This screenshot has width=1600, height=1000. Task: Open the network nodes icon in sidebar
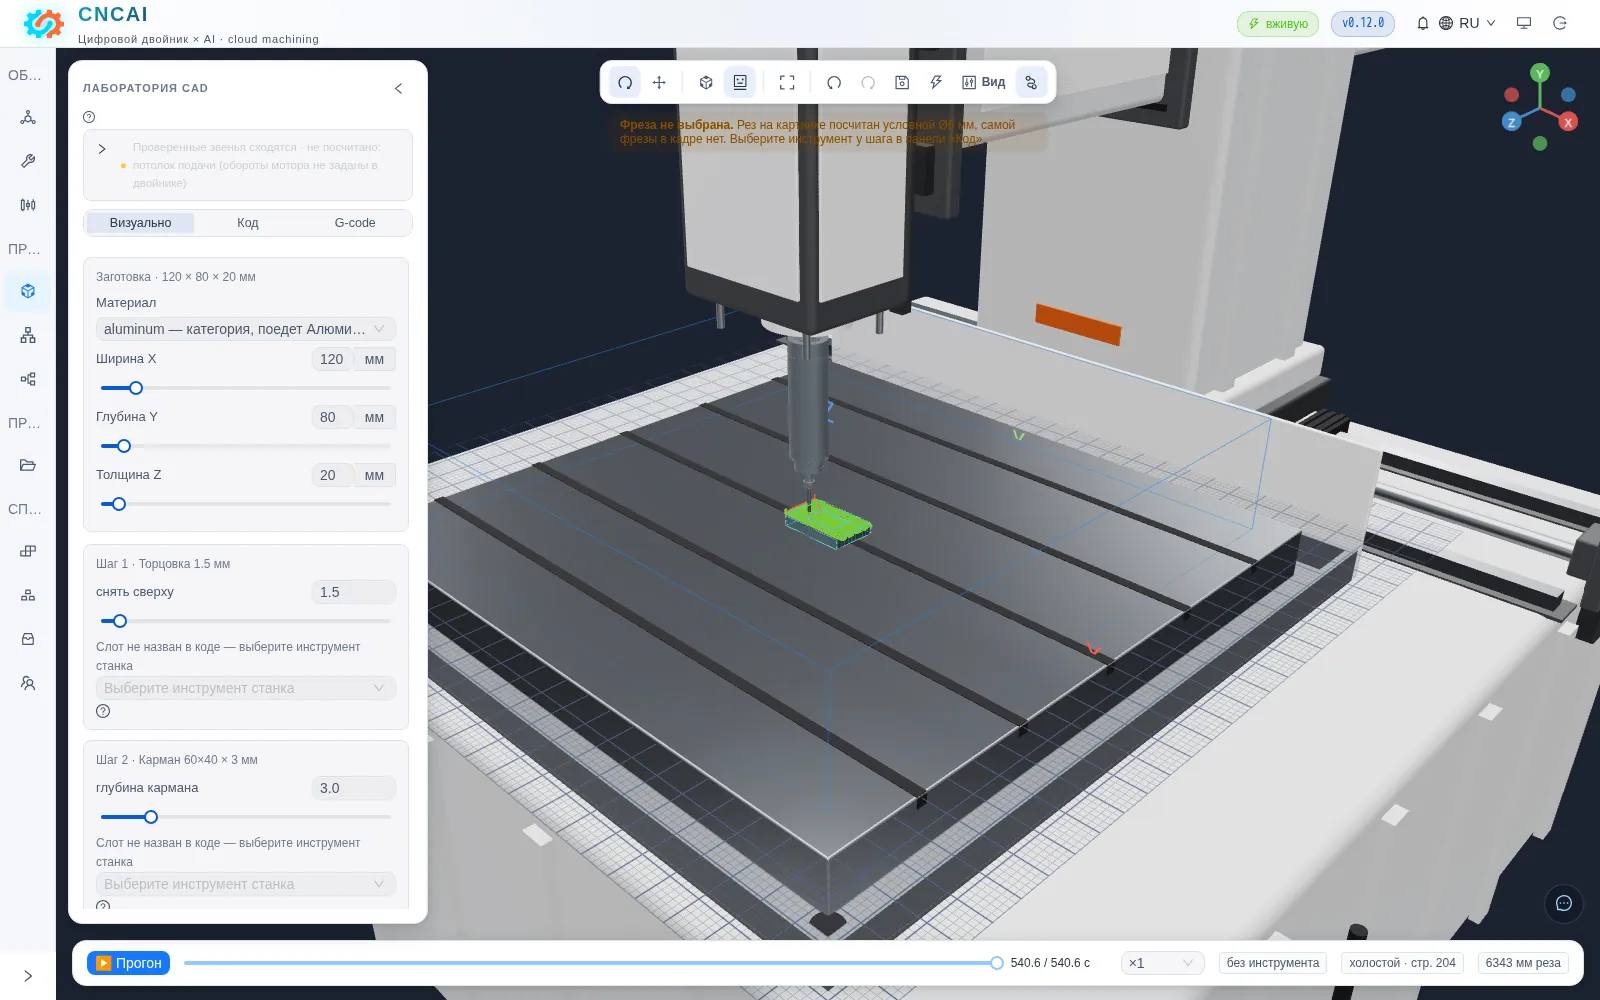click(x=28, y=117)
